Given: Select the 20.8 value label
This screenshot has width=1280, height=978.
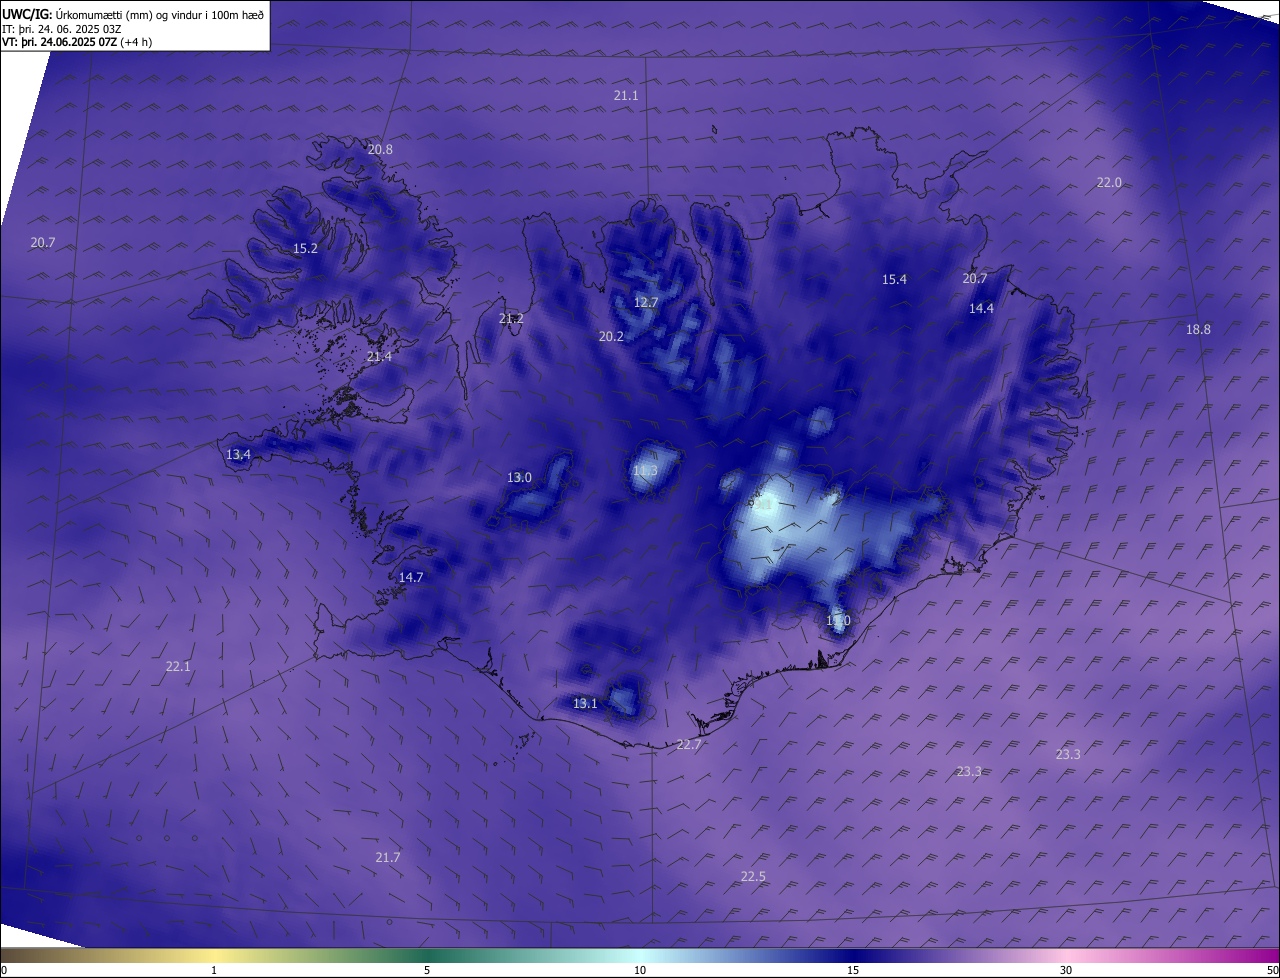Looking at the screenshot, I should click(x=380, y=149).
